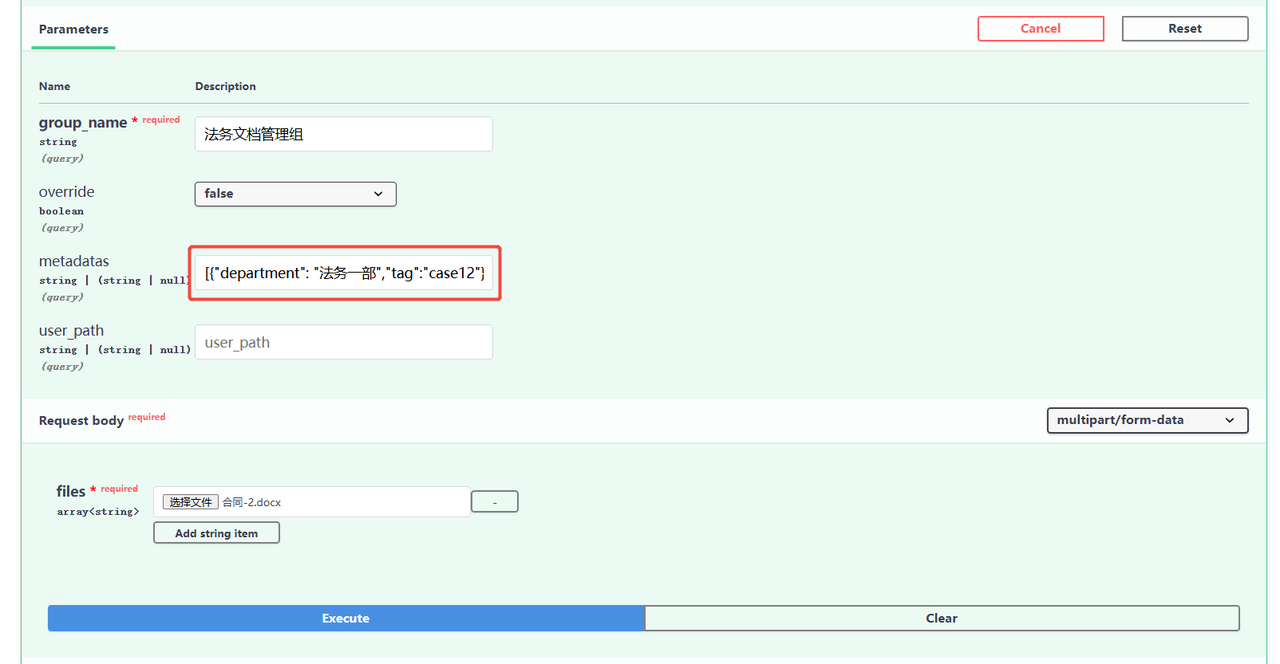Click the Reset button
Viewport: 1280px width, 664px height.
pyautogui.click(x=1185, y=29)
